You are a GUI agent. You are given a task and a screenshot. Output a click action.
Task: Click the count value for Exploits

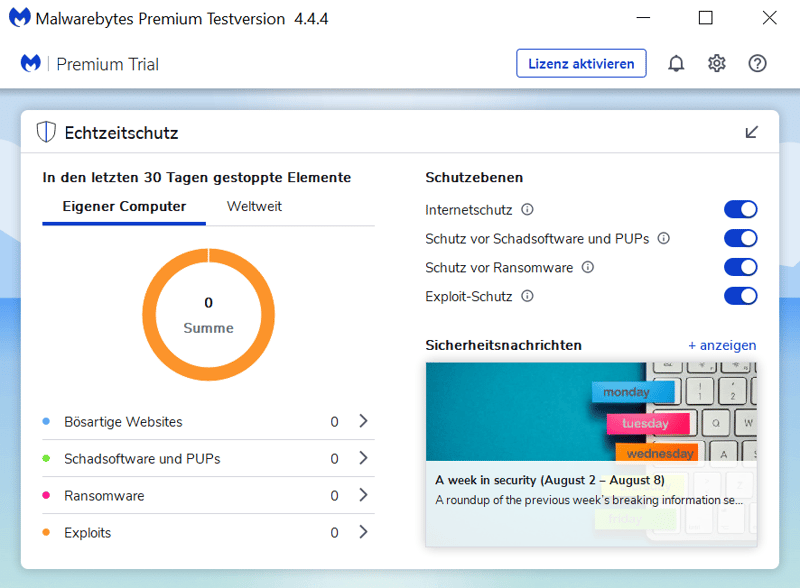tap(334, 533)
